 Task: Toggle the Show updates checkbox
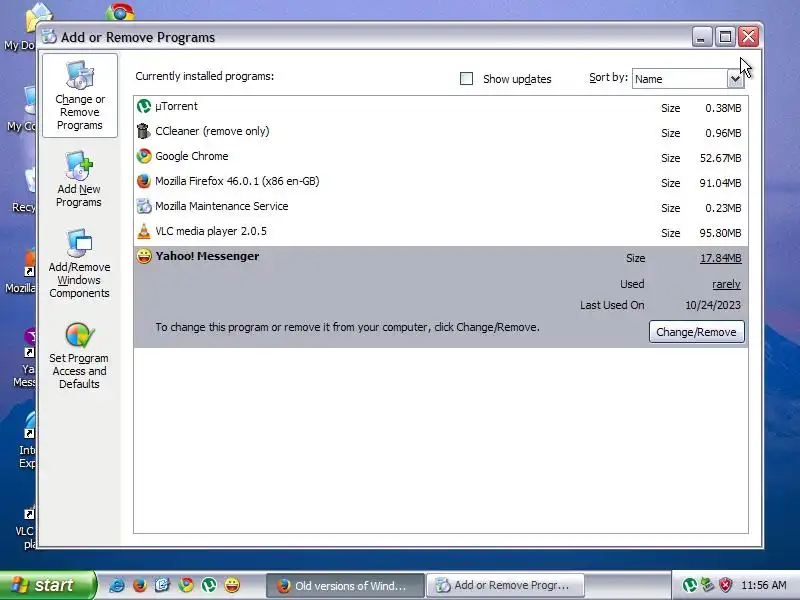click(466, 79)
